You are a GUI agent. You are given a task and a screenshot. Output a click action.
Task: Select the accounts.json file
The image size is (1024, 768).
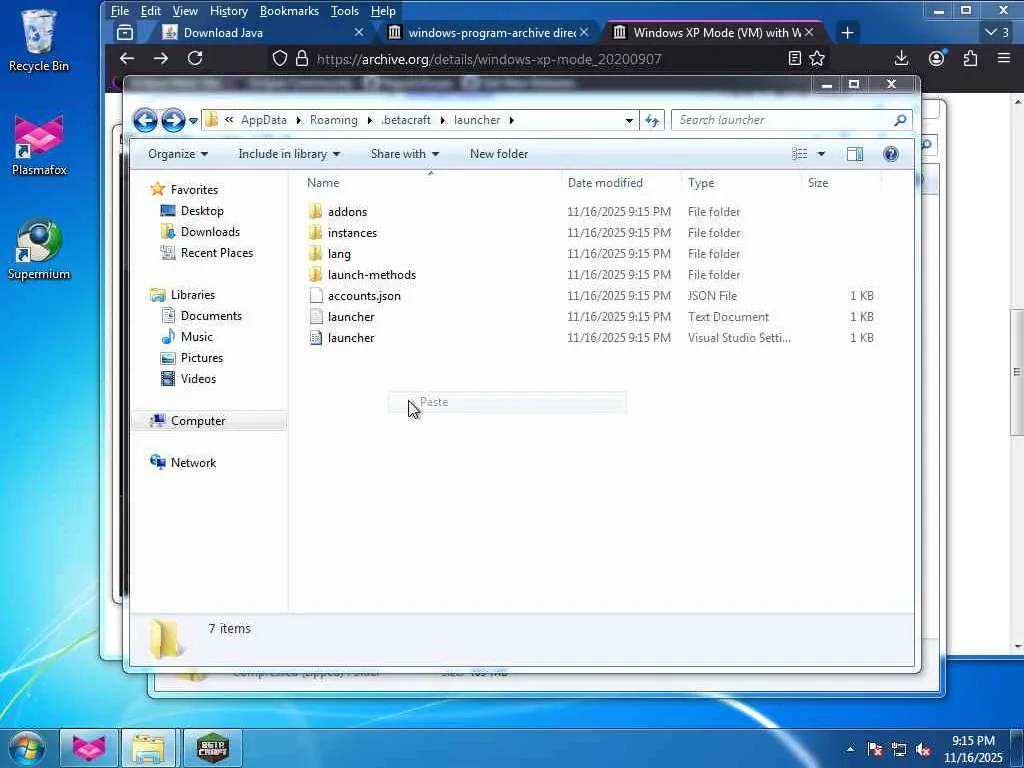point(364,296)
